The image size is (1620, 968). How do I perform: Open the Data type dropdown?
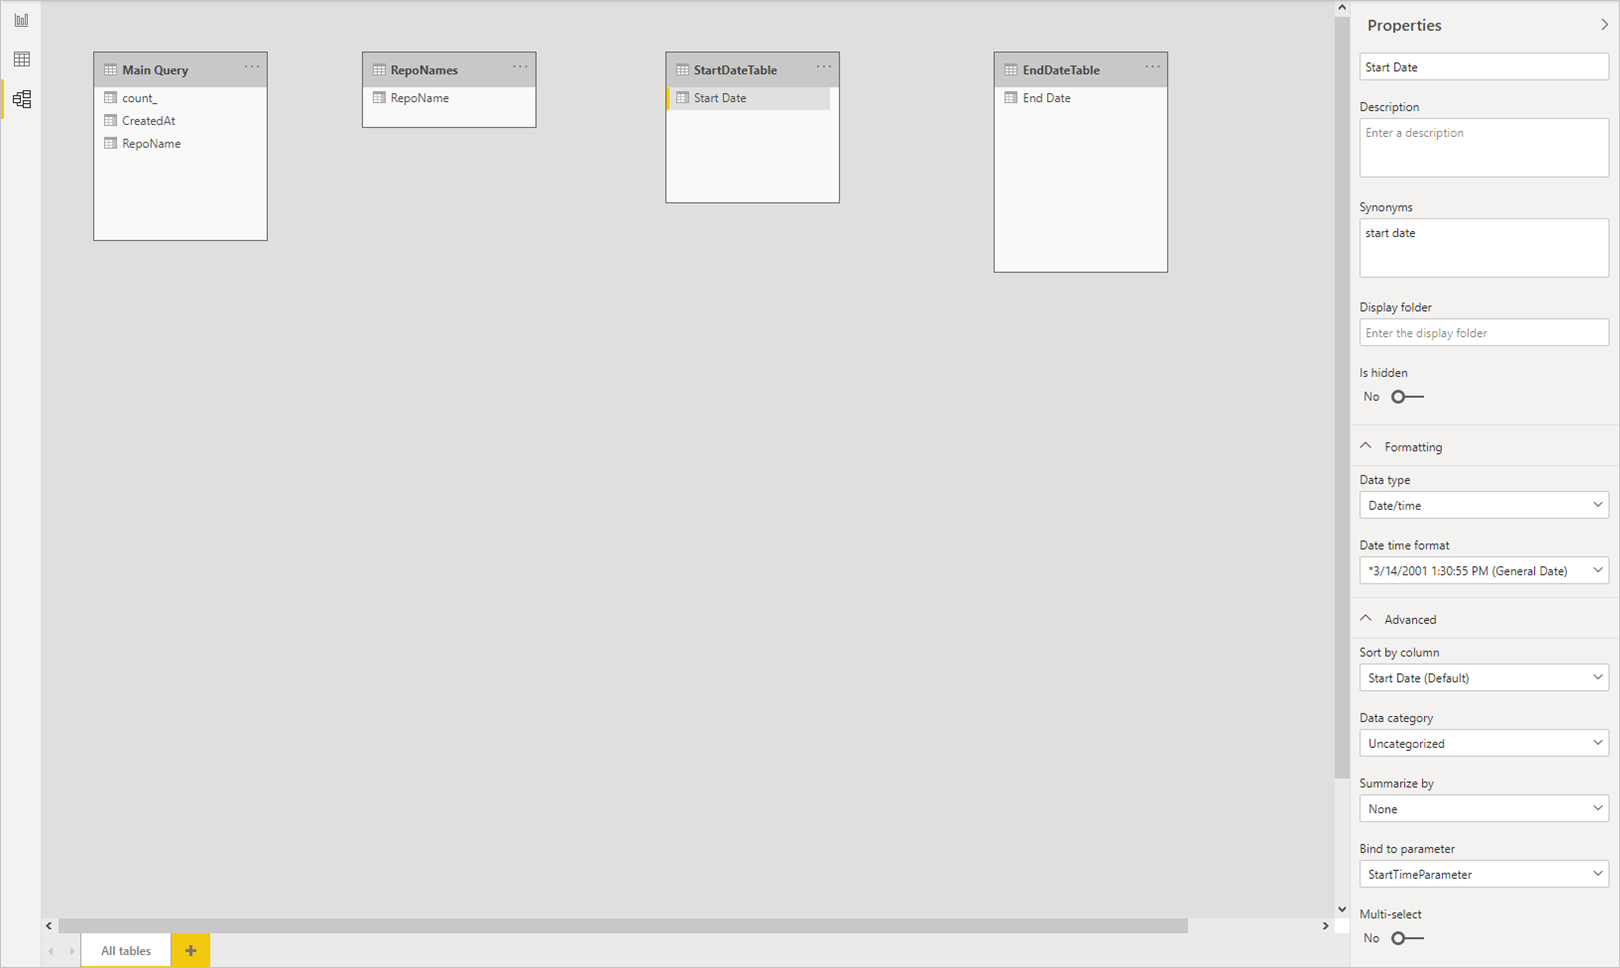tap(1484, 505)
